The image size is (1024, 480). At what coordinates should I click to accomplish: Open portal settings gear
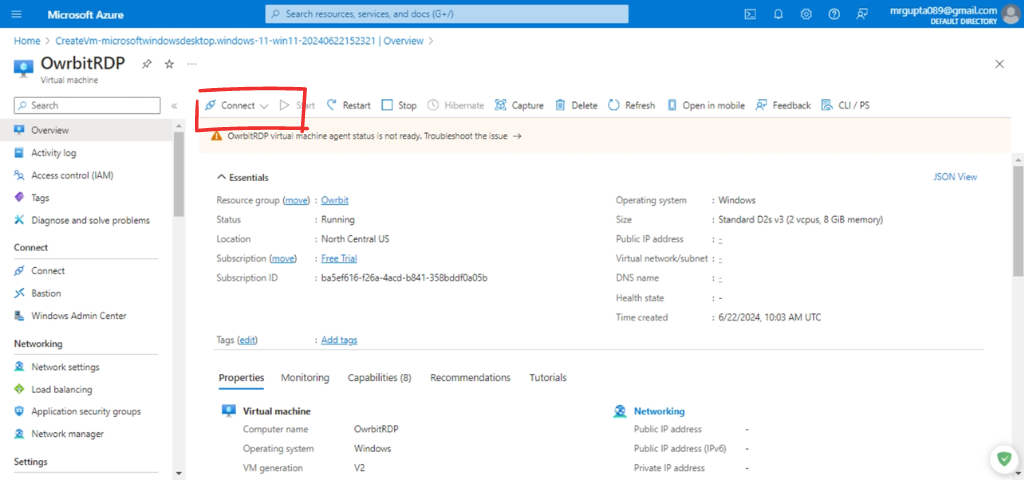pyautogui.click(x=806, y=14)
